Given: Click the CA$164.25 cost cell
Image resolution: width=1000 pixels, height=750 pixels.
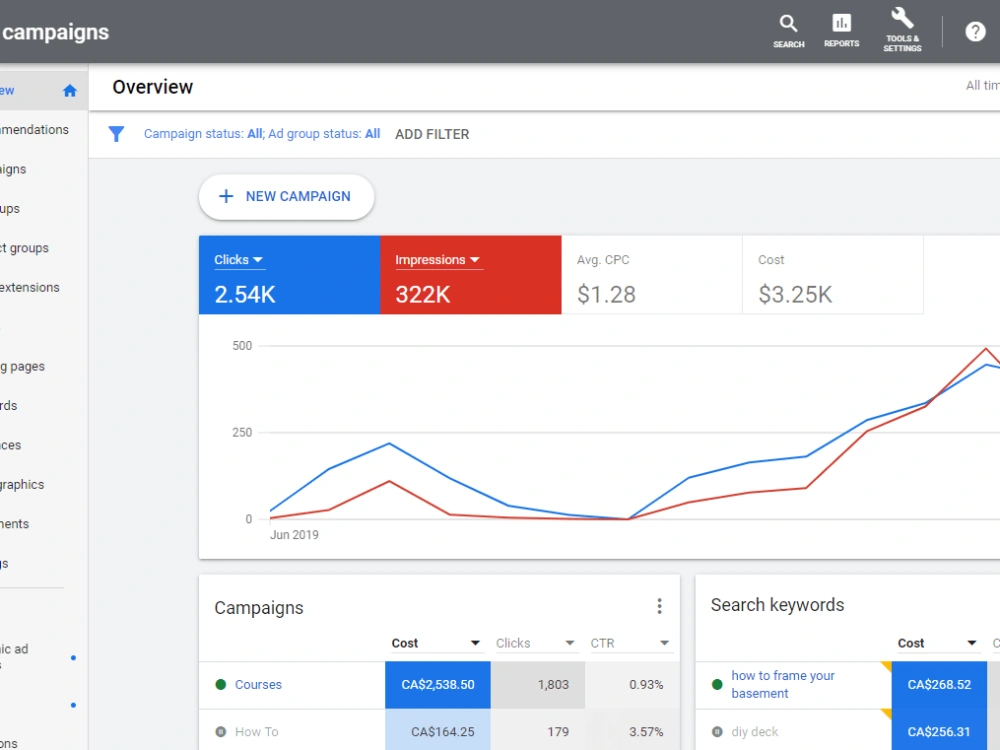Looking at the screenshot, I should coord(438,731).
